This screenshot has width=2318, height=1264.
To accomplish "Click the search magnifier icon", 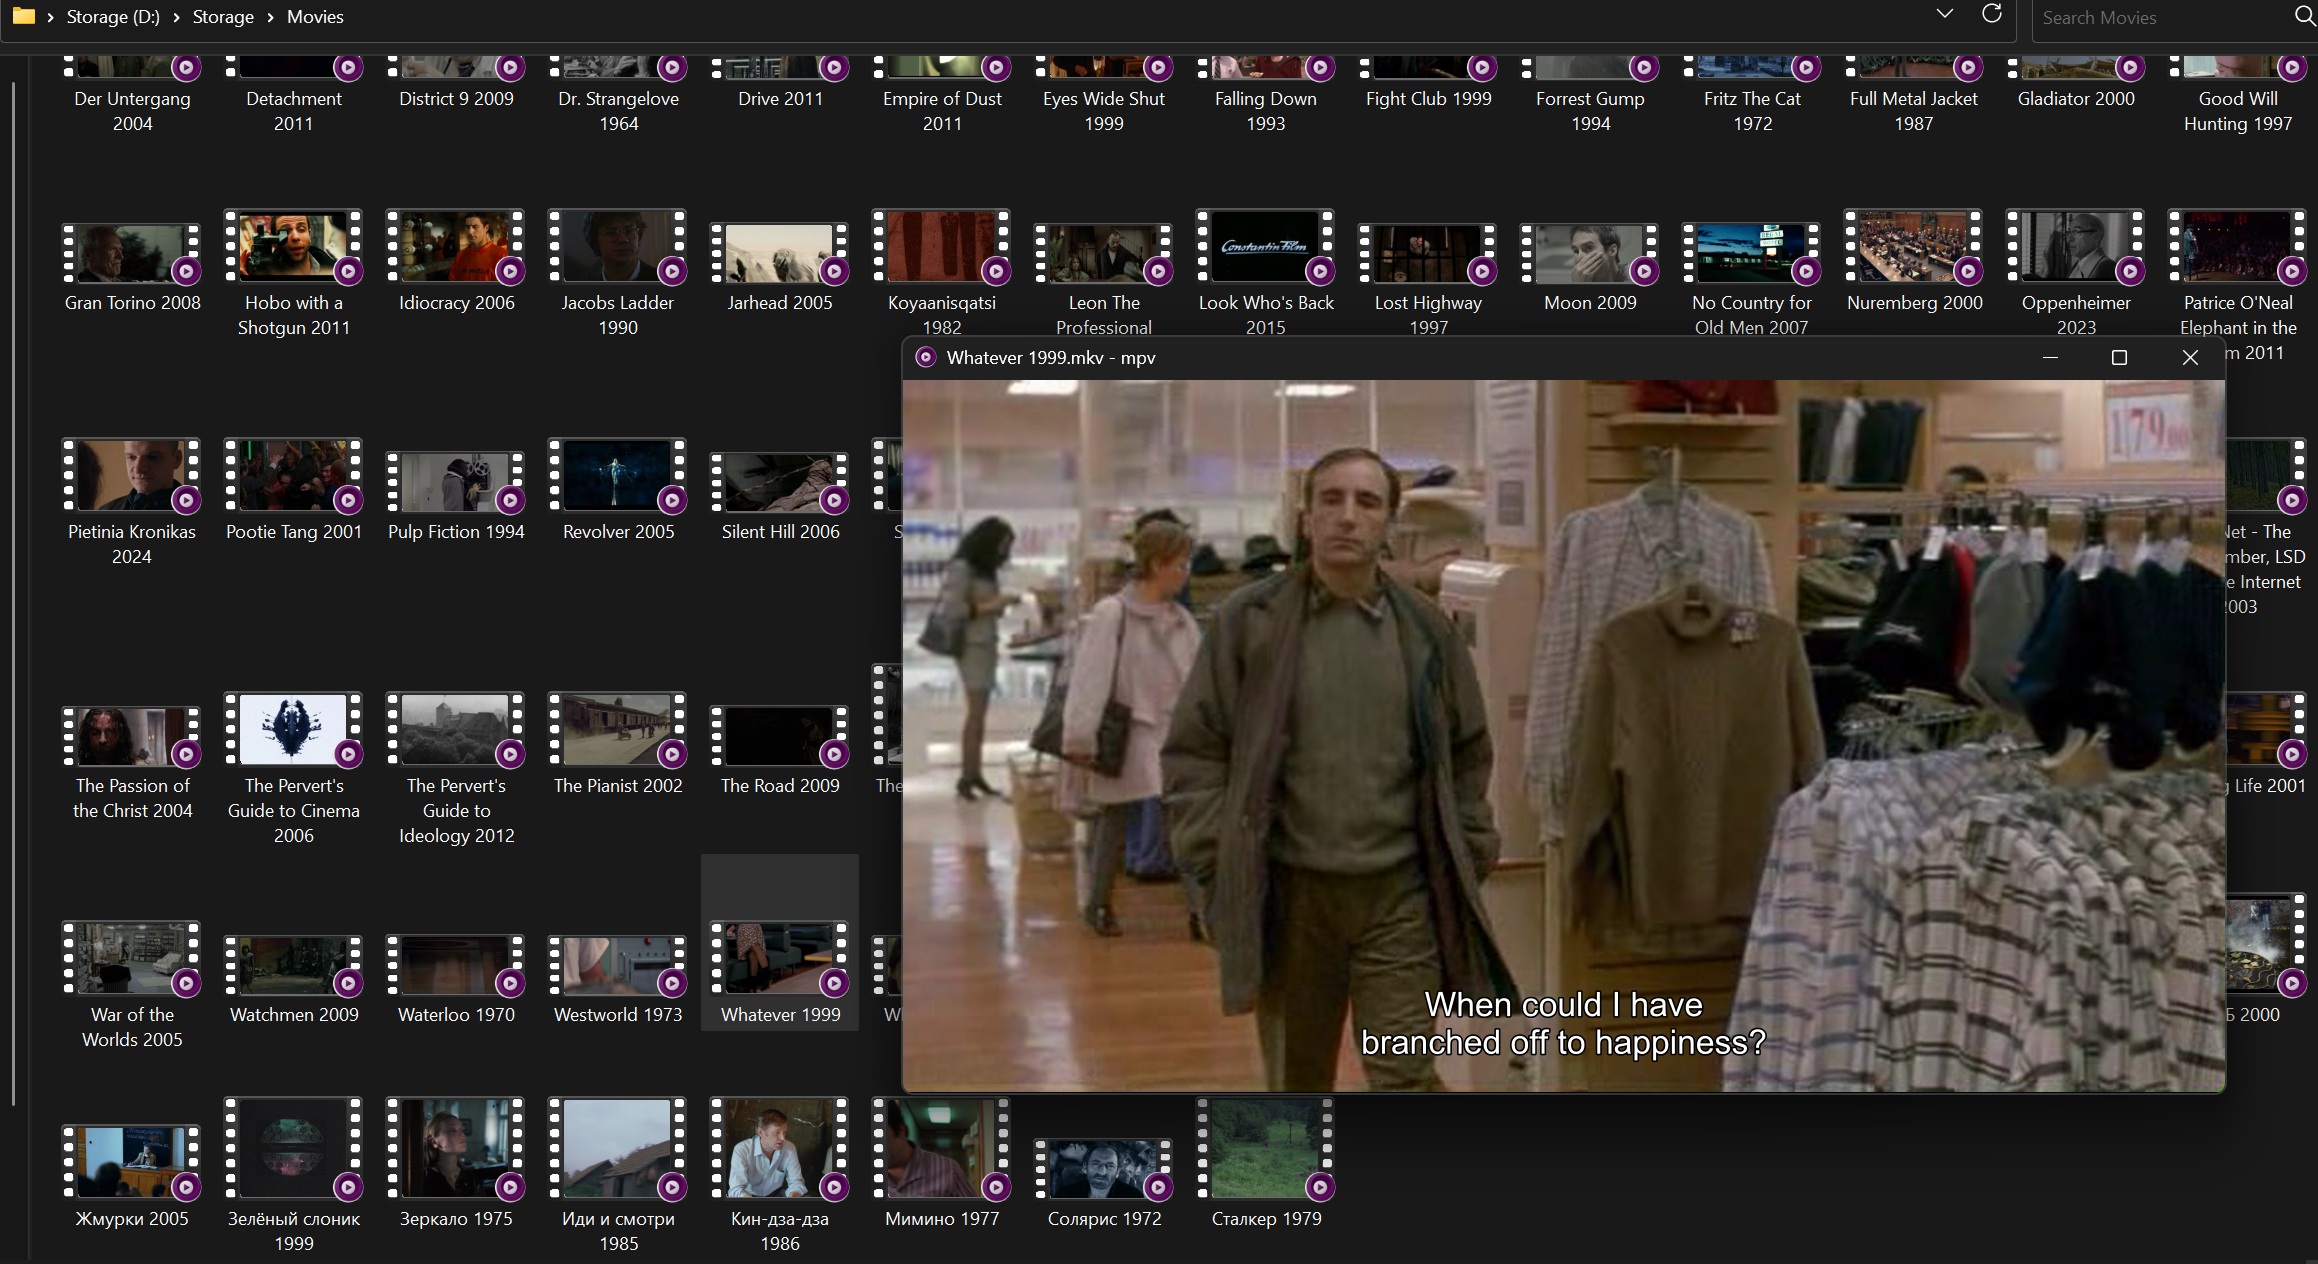I will click(x=2304, y=16).
